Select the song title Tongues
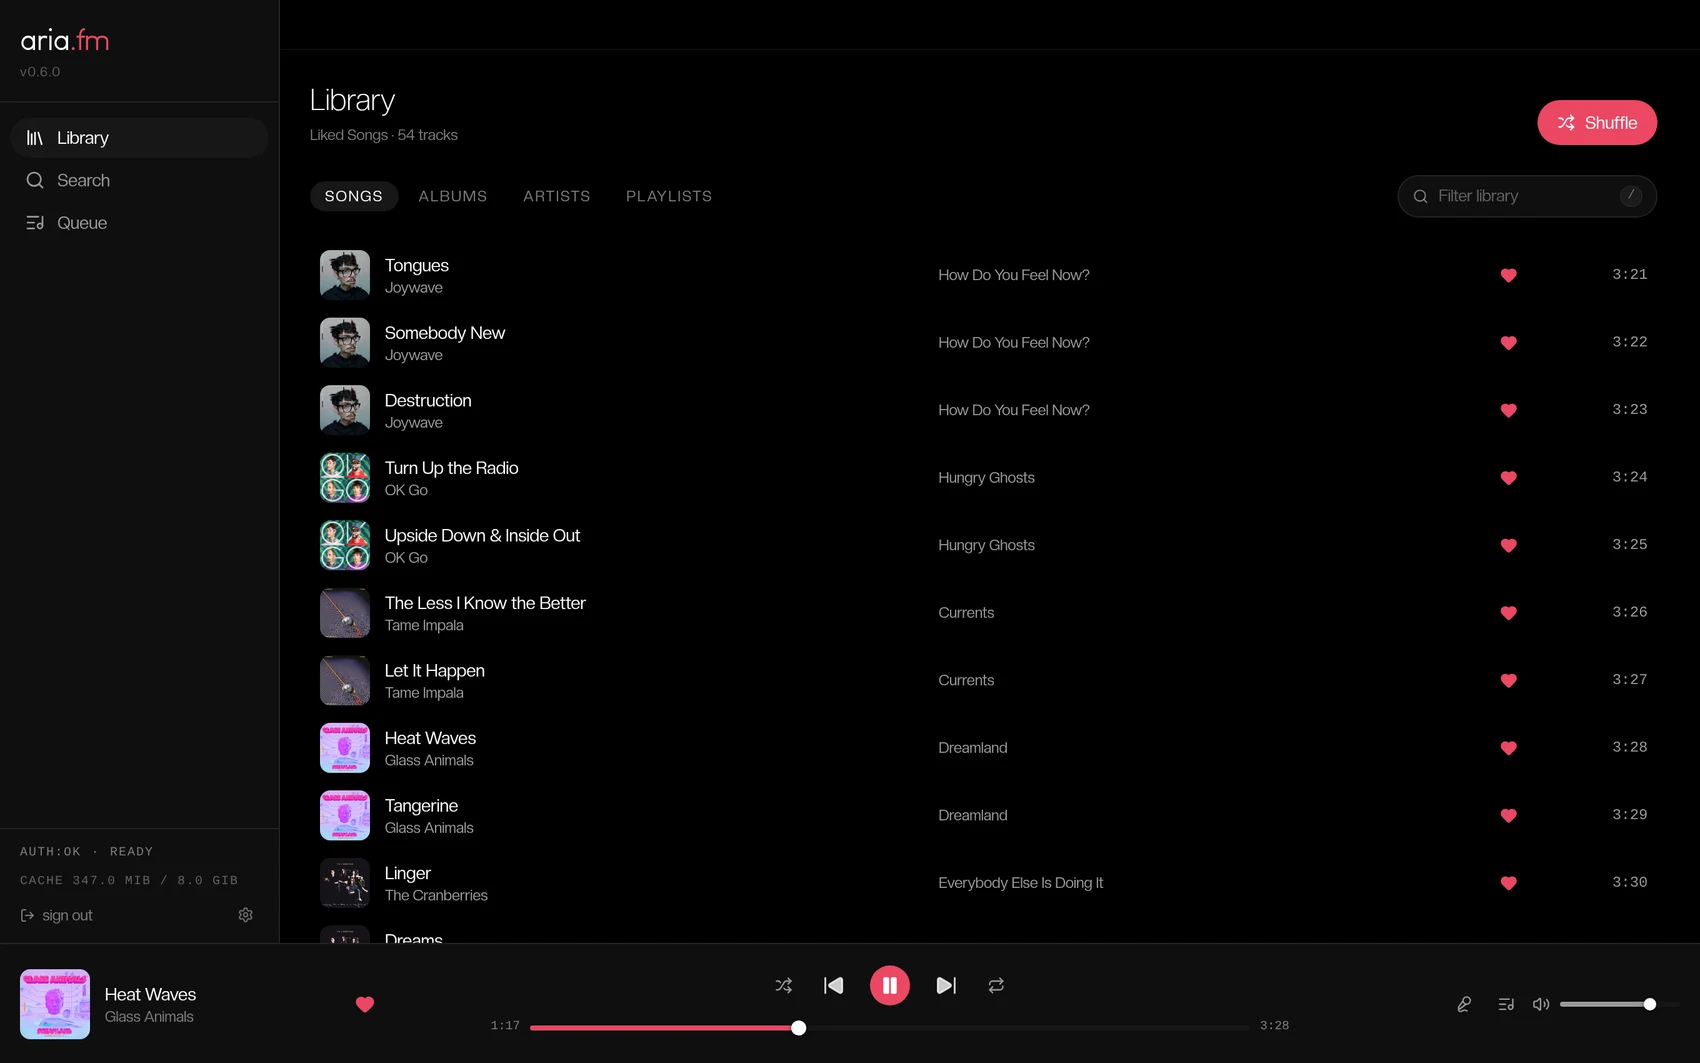This screenshot has width=1700, height=1063. pos(416,265)
